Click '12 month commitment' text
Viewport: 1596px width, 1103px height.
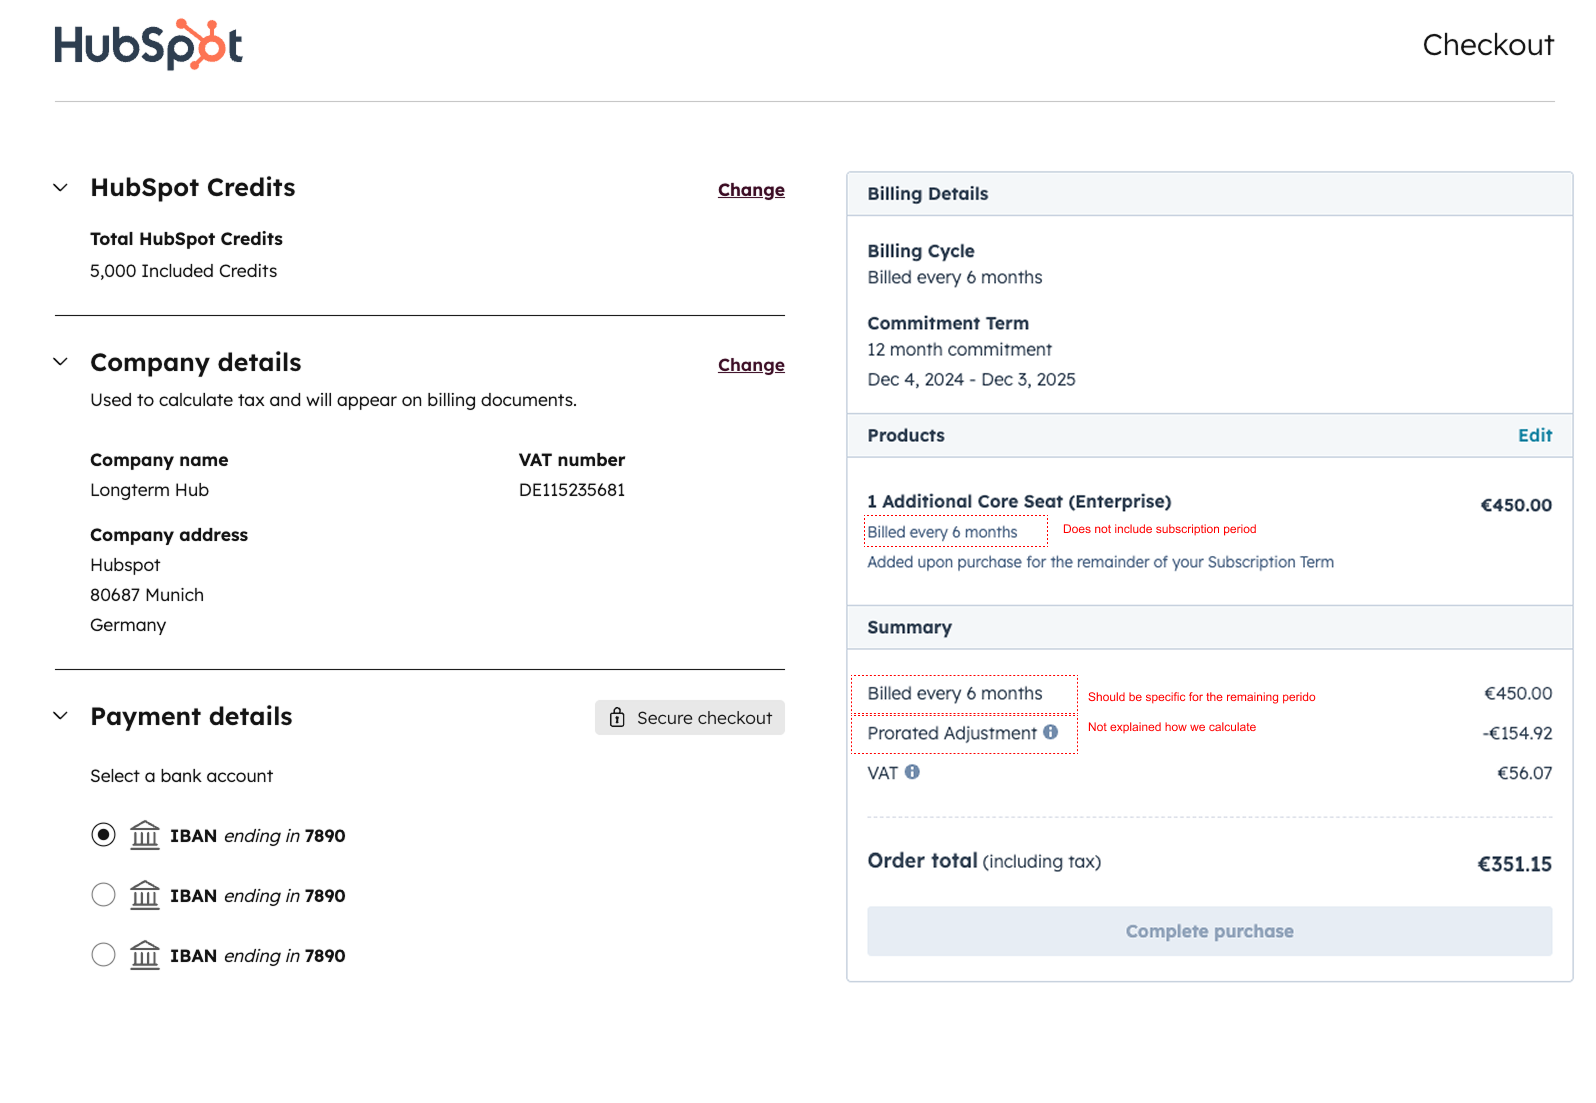959,350
